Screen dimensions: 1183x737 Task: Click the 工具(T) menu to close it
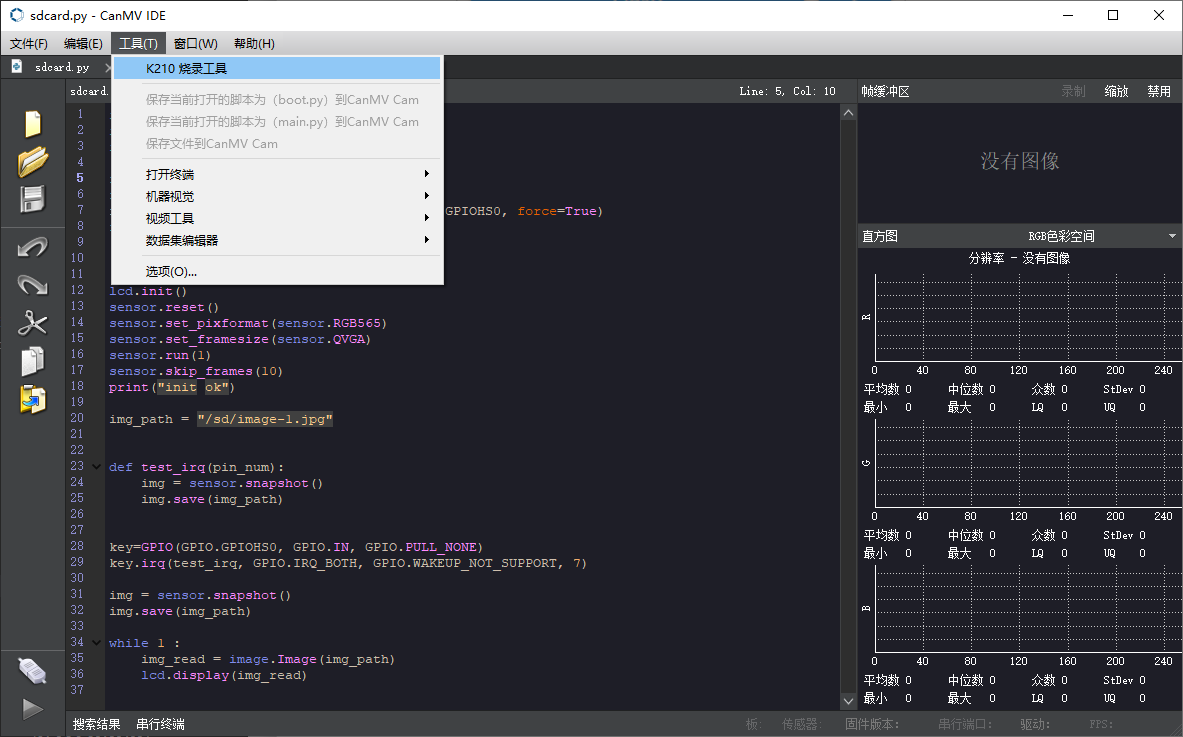138,44
